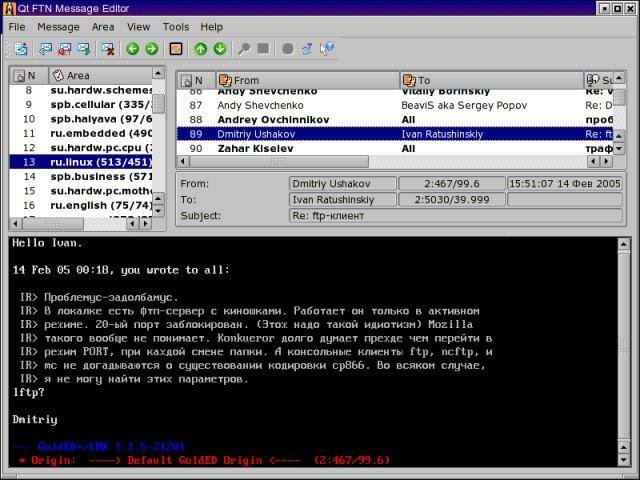640x480 pixels.
Task: Click the Subject field with Re: ftp-клиент
Action: click(456, 216)
